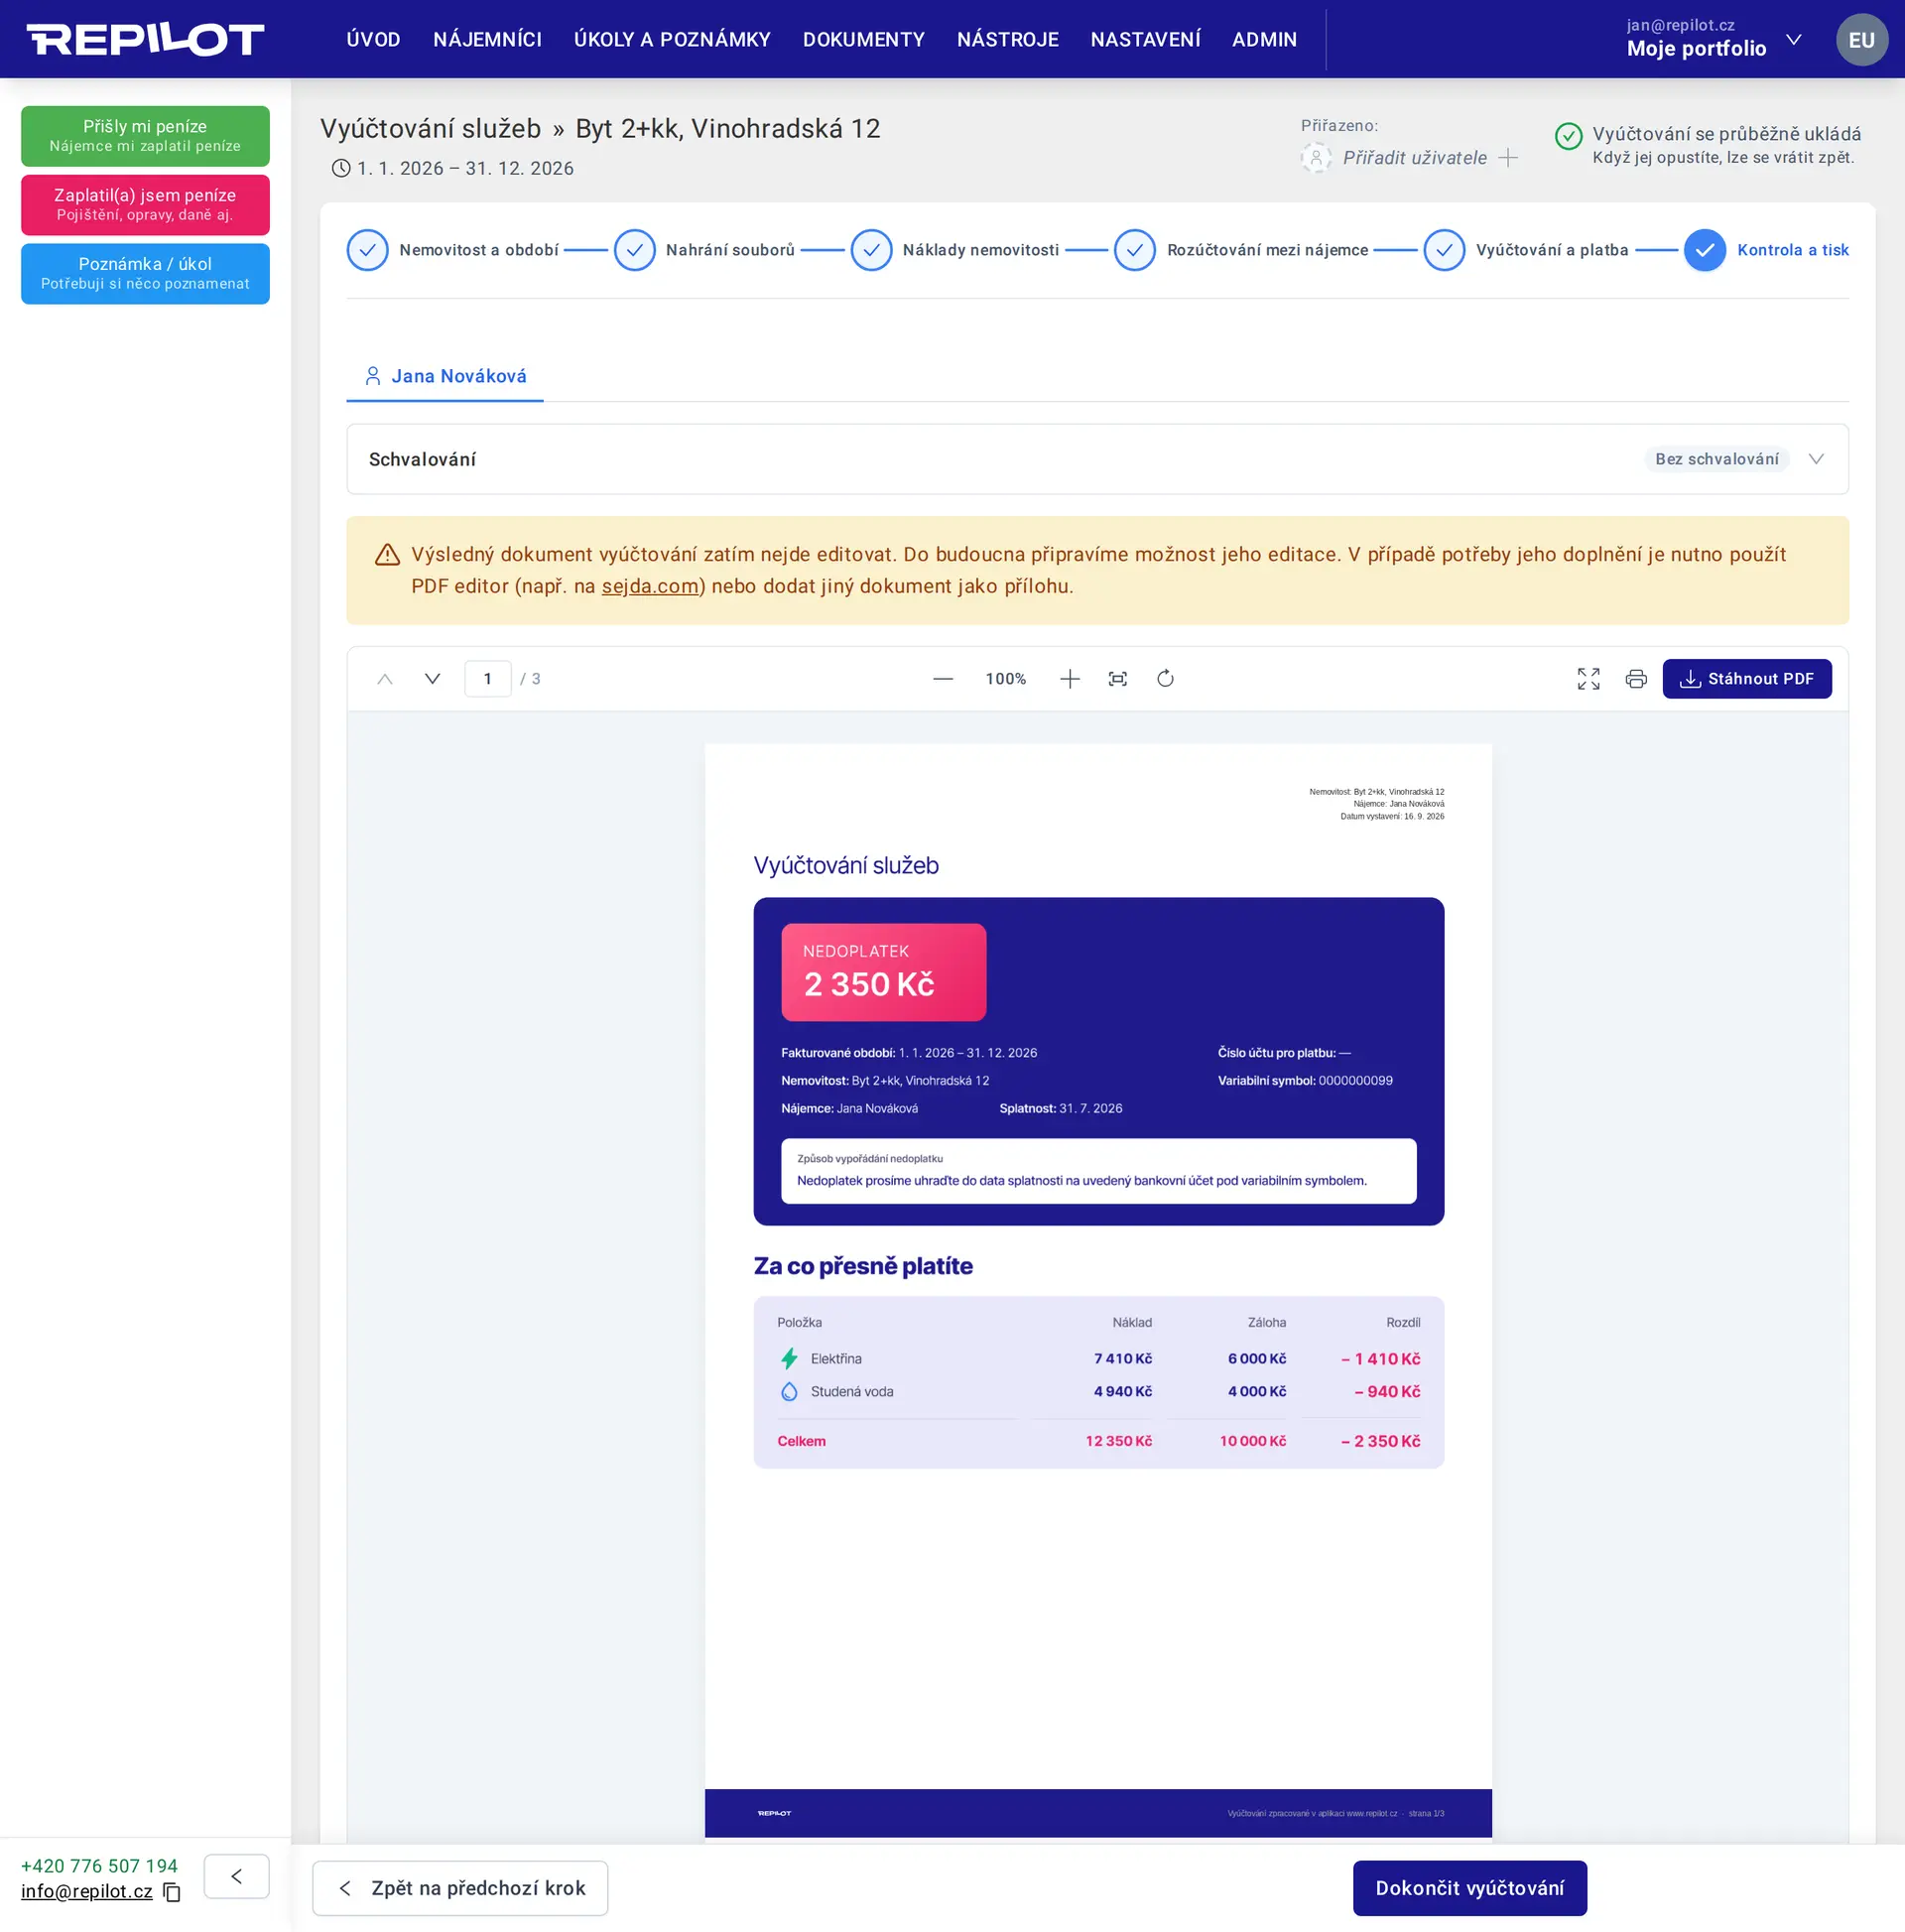Open the Nahrání souborů step circle

[x=635, y=250]
